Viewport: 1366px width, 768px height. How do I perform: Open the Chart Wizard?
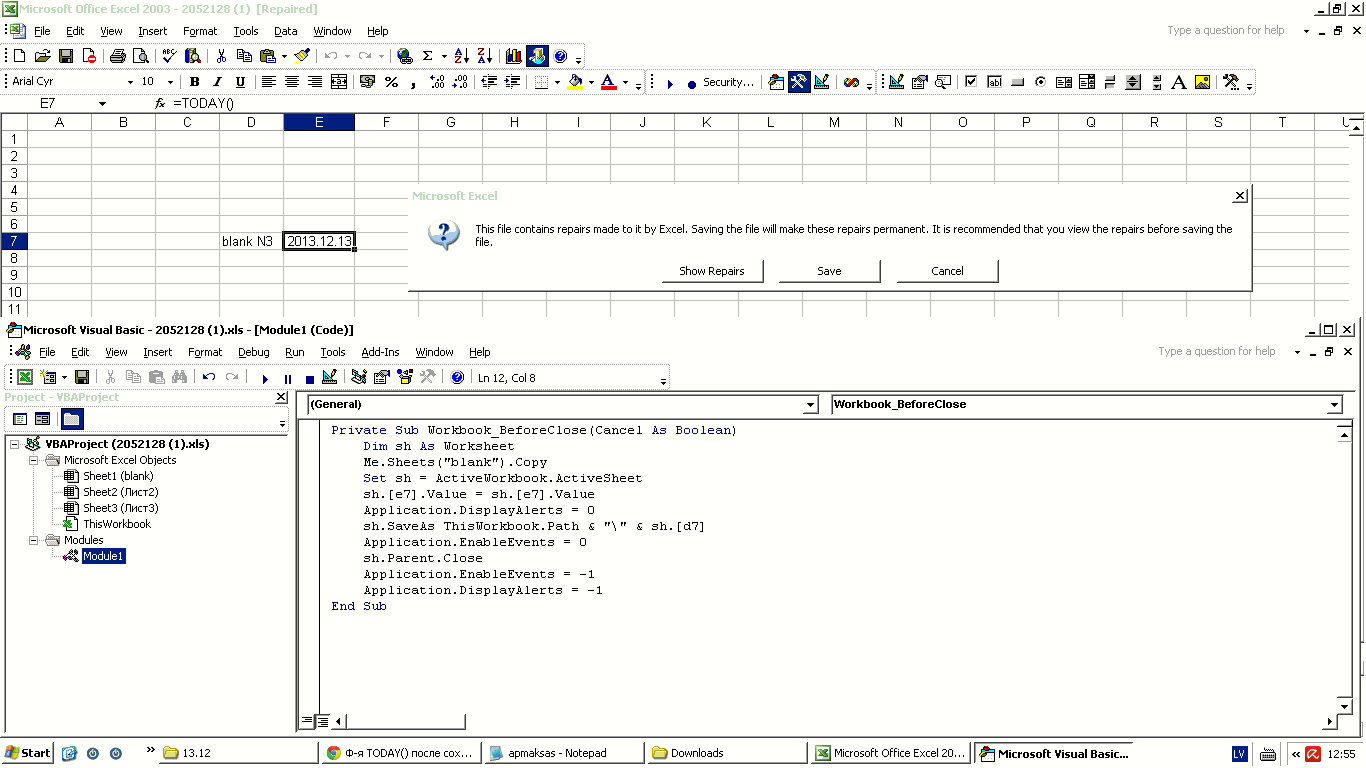pos(514,56)
